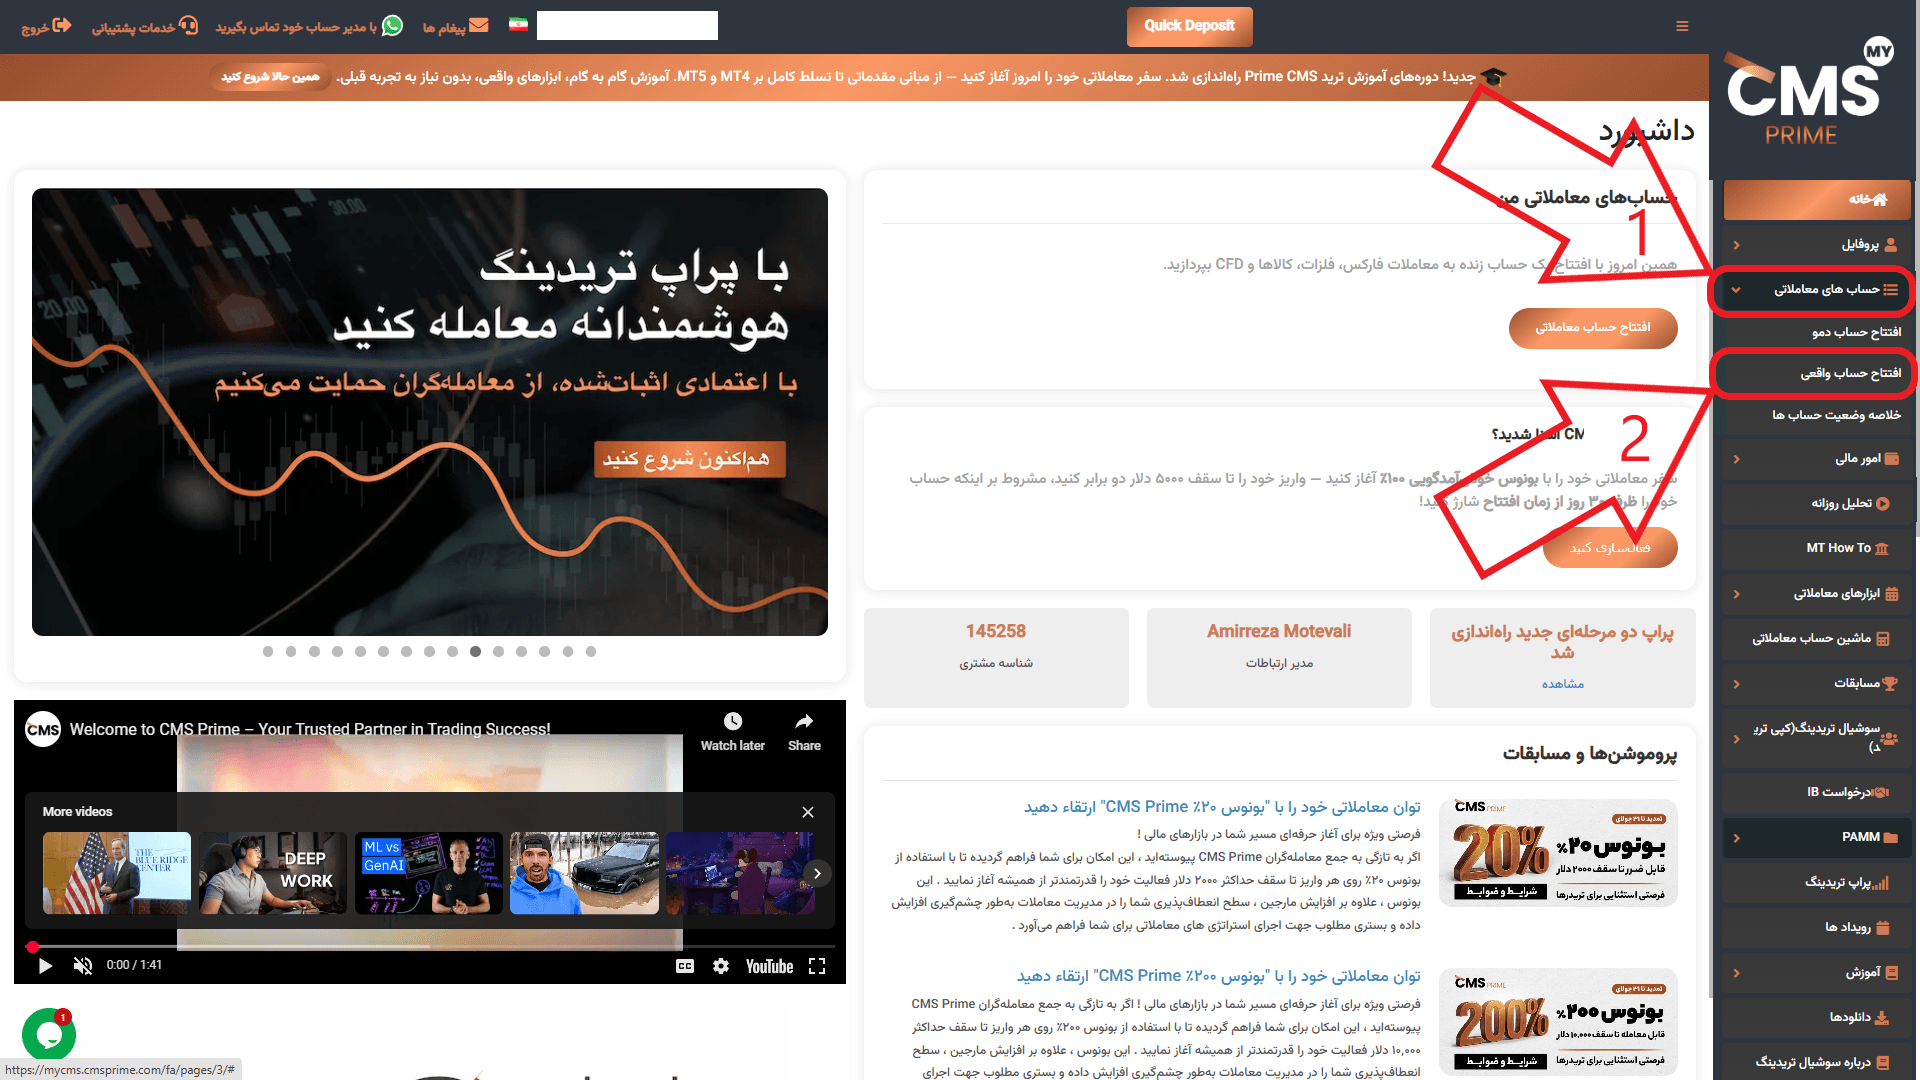The image size is (1920, 1080).
Task: Click the logout (خروج) icon
Action: [61, 25]
